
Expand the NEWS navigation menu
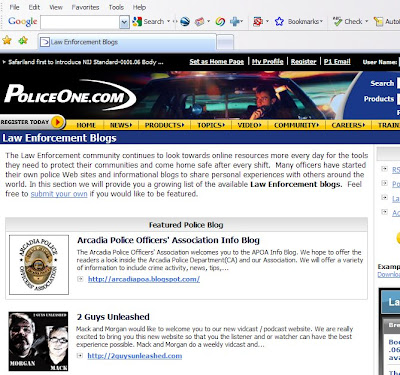click(x=121, y=125)
